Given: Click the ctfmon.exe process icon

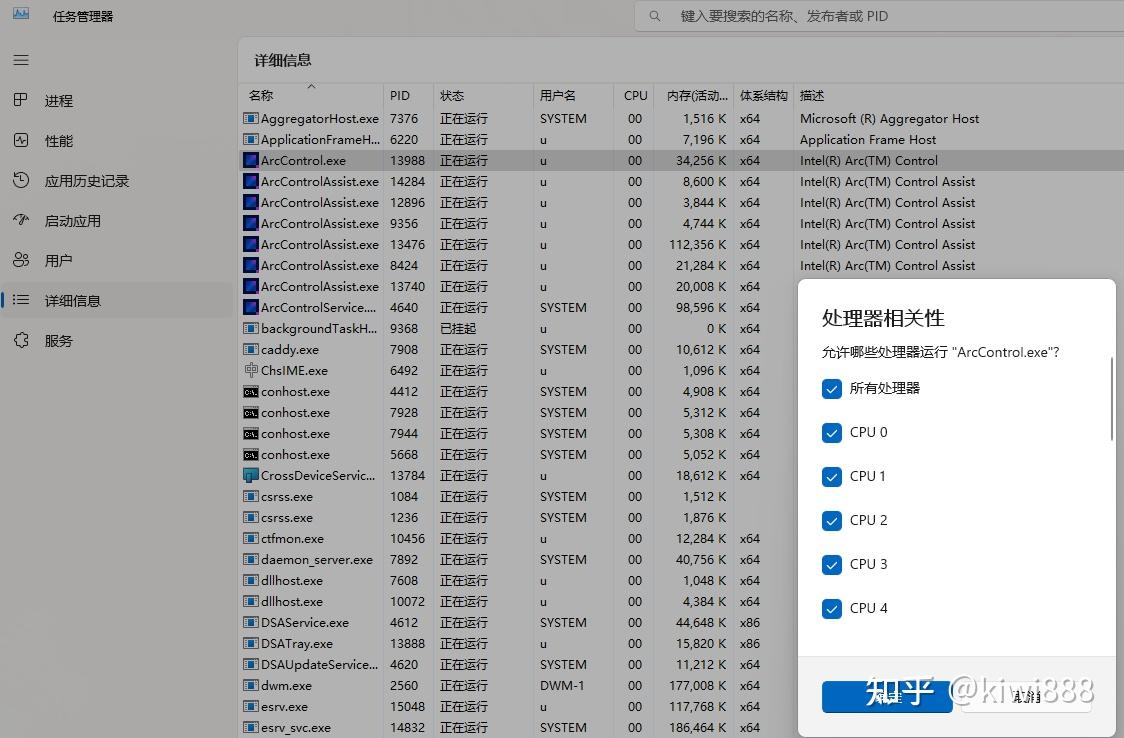Looking at the screenshot, I should [251, 539].
